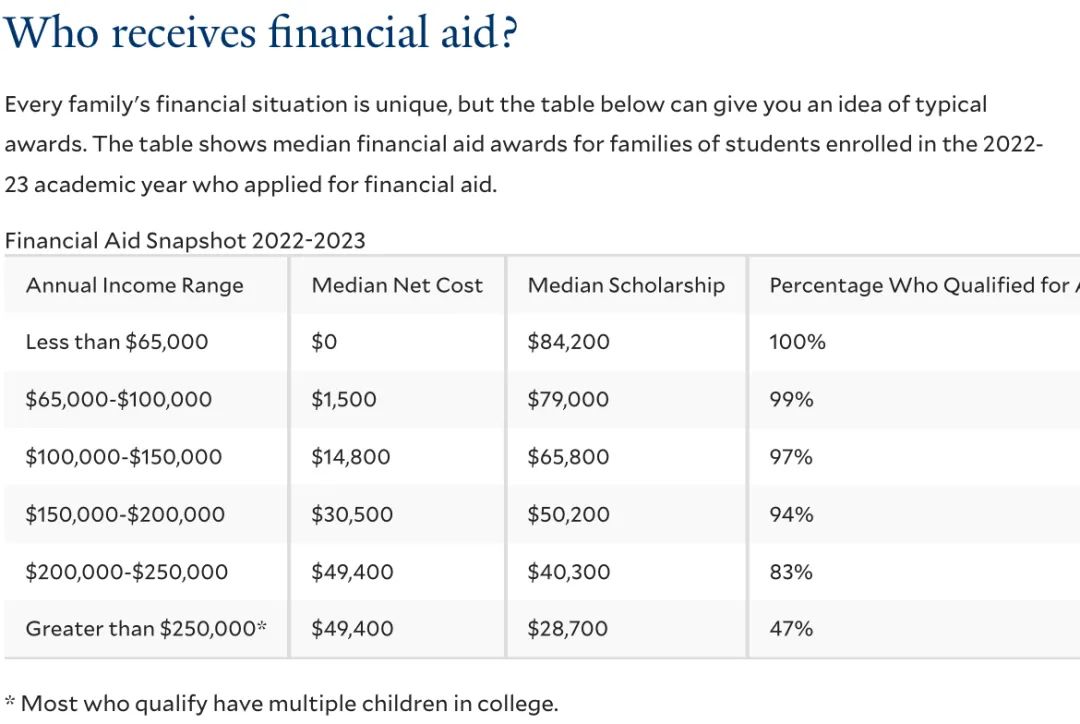Select the Median Scholarship column header
Image resolution: width=1080 pixels, height=724 pixels.
tap(626, 285)
